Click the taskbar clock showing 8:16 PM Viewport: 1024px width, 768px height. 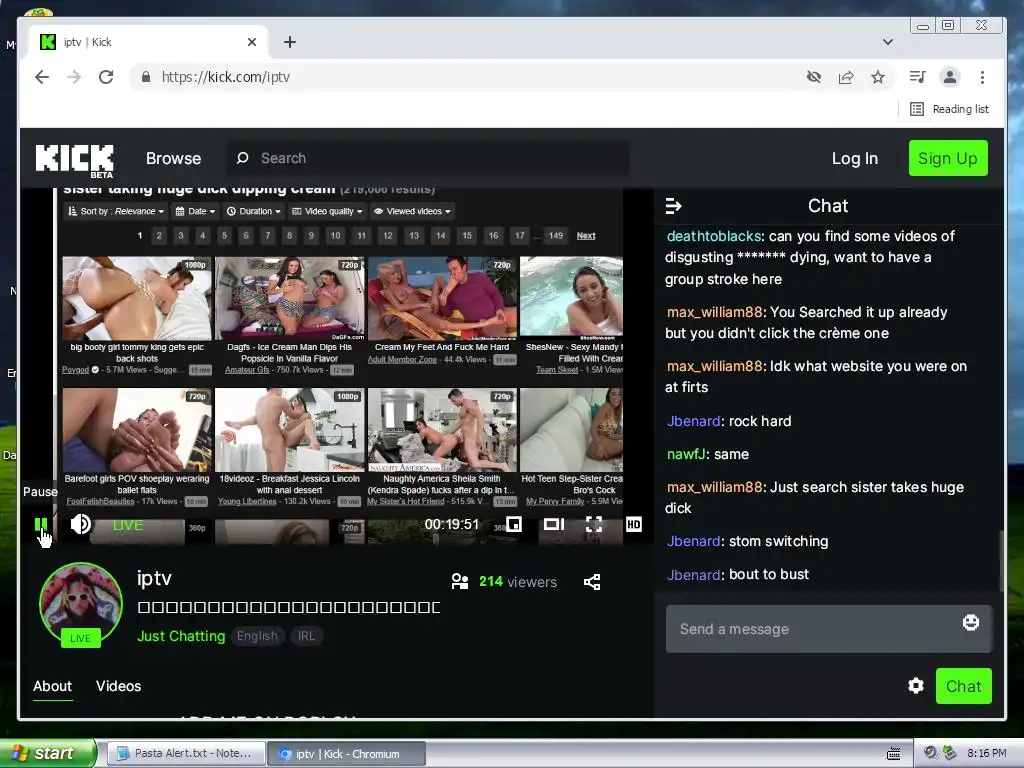tap(987, 753)
